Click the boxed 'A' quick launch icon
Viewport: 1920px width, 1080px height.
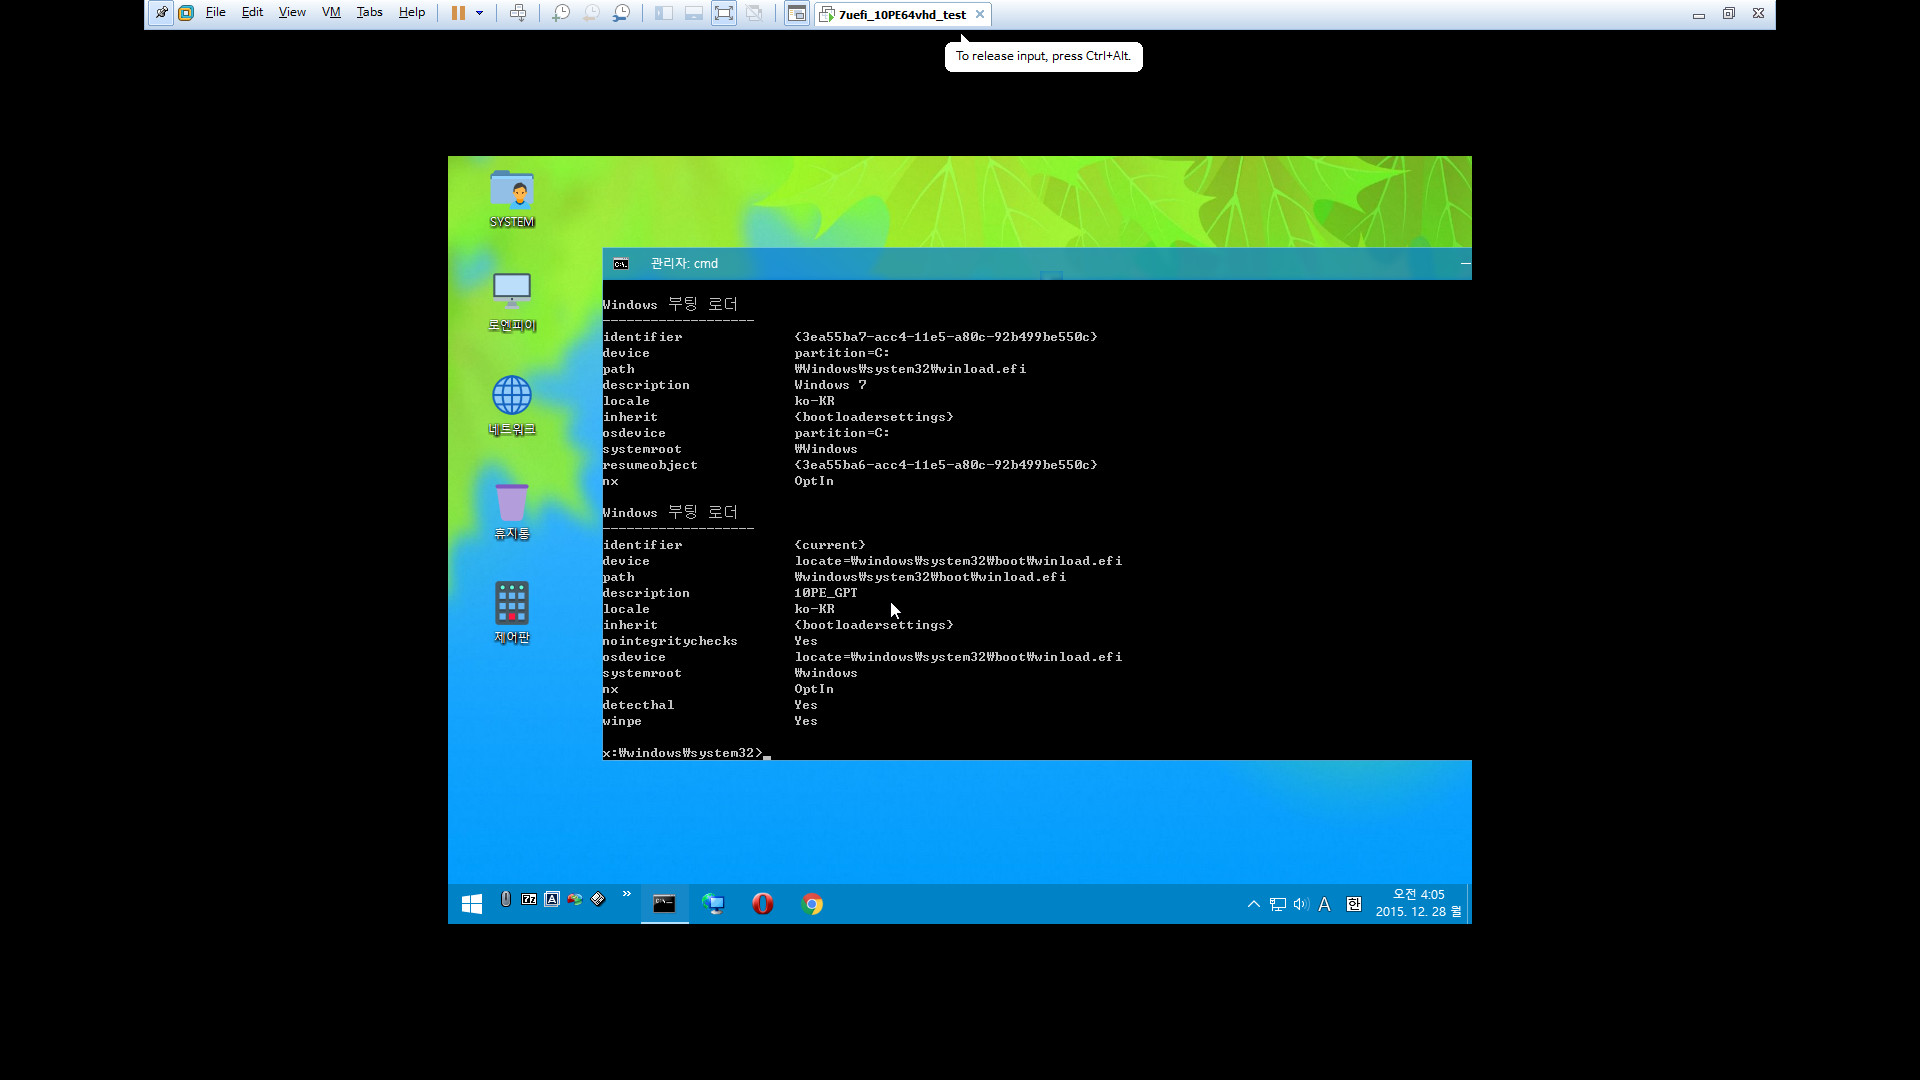[x=552, y=899]
